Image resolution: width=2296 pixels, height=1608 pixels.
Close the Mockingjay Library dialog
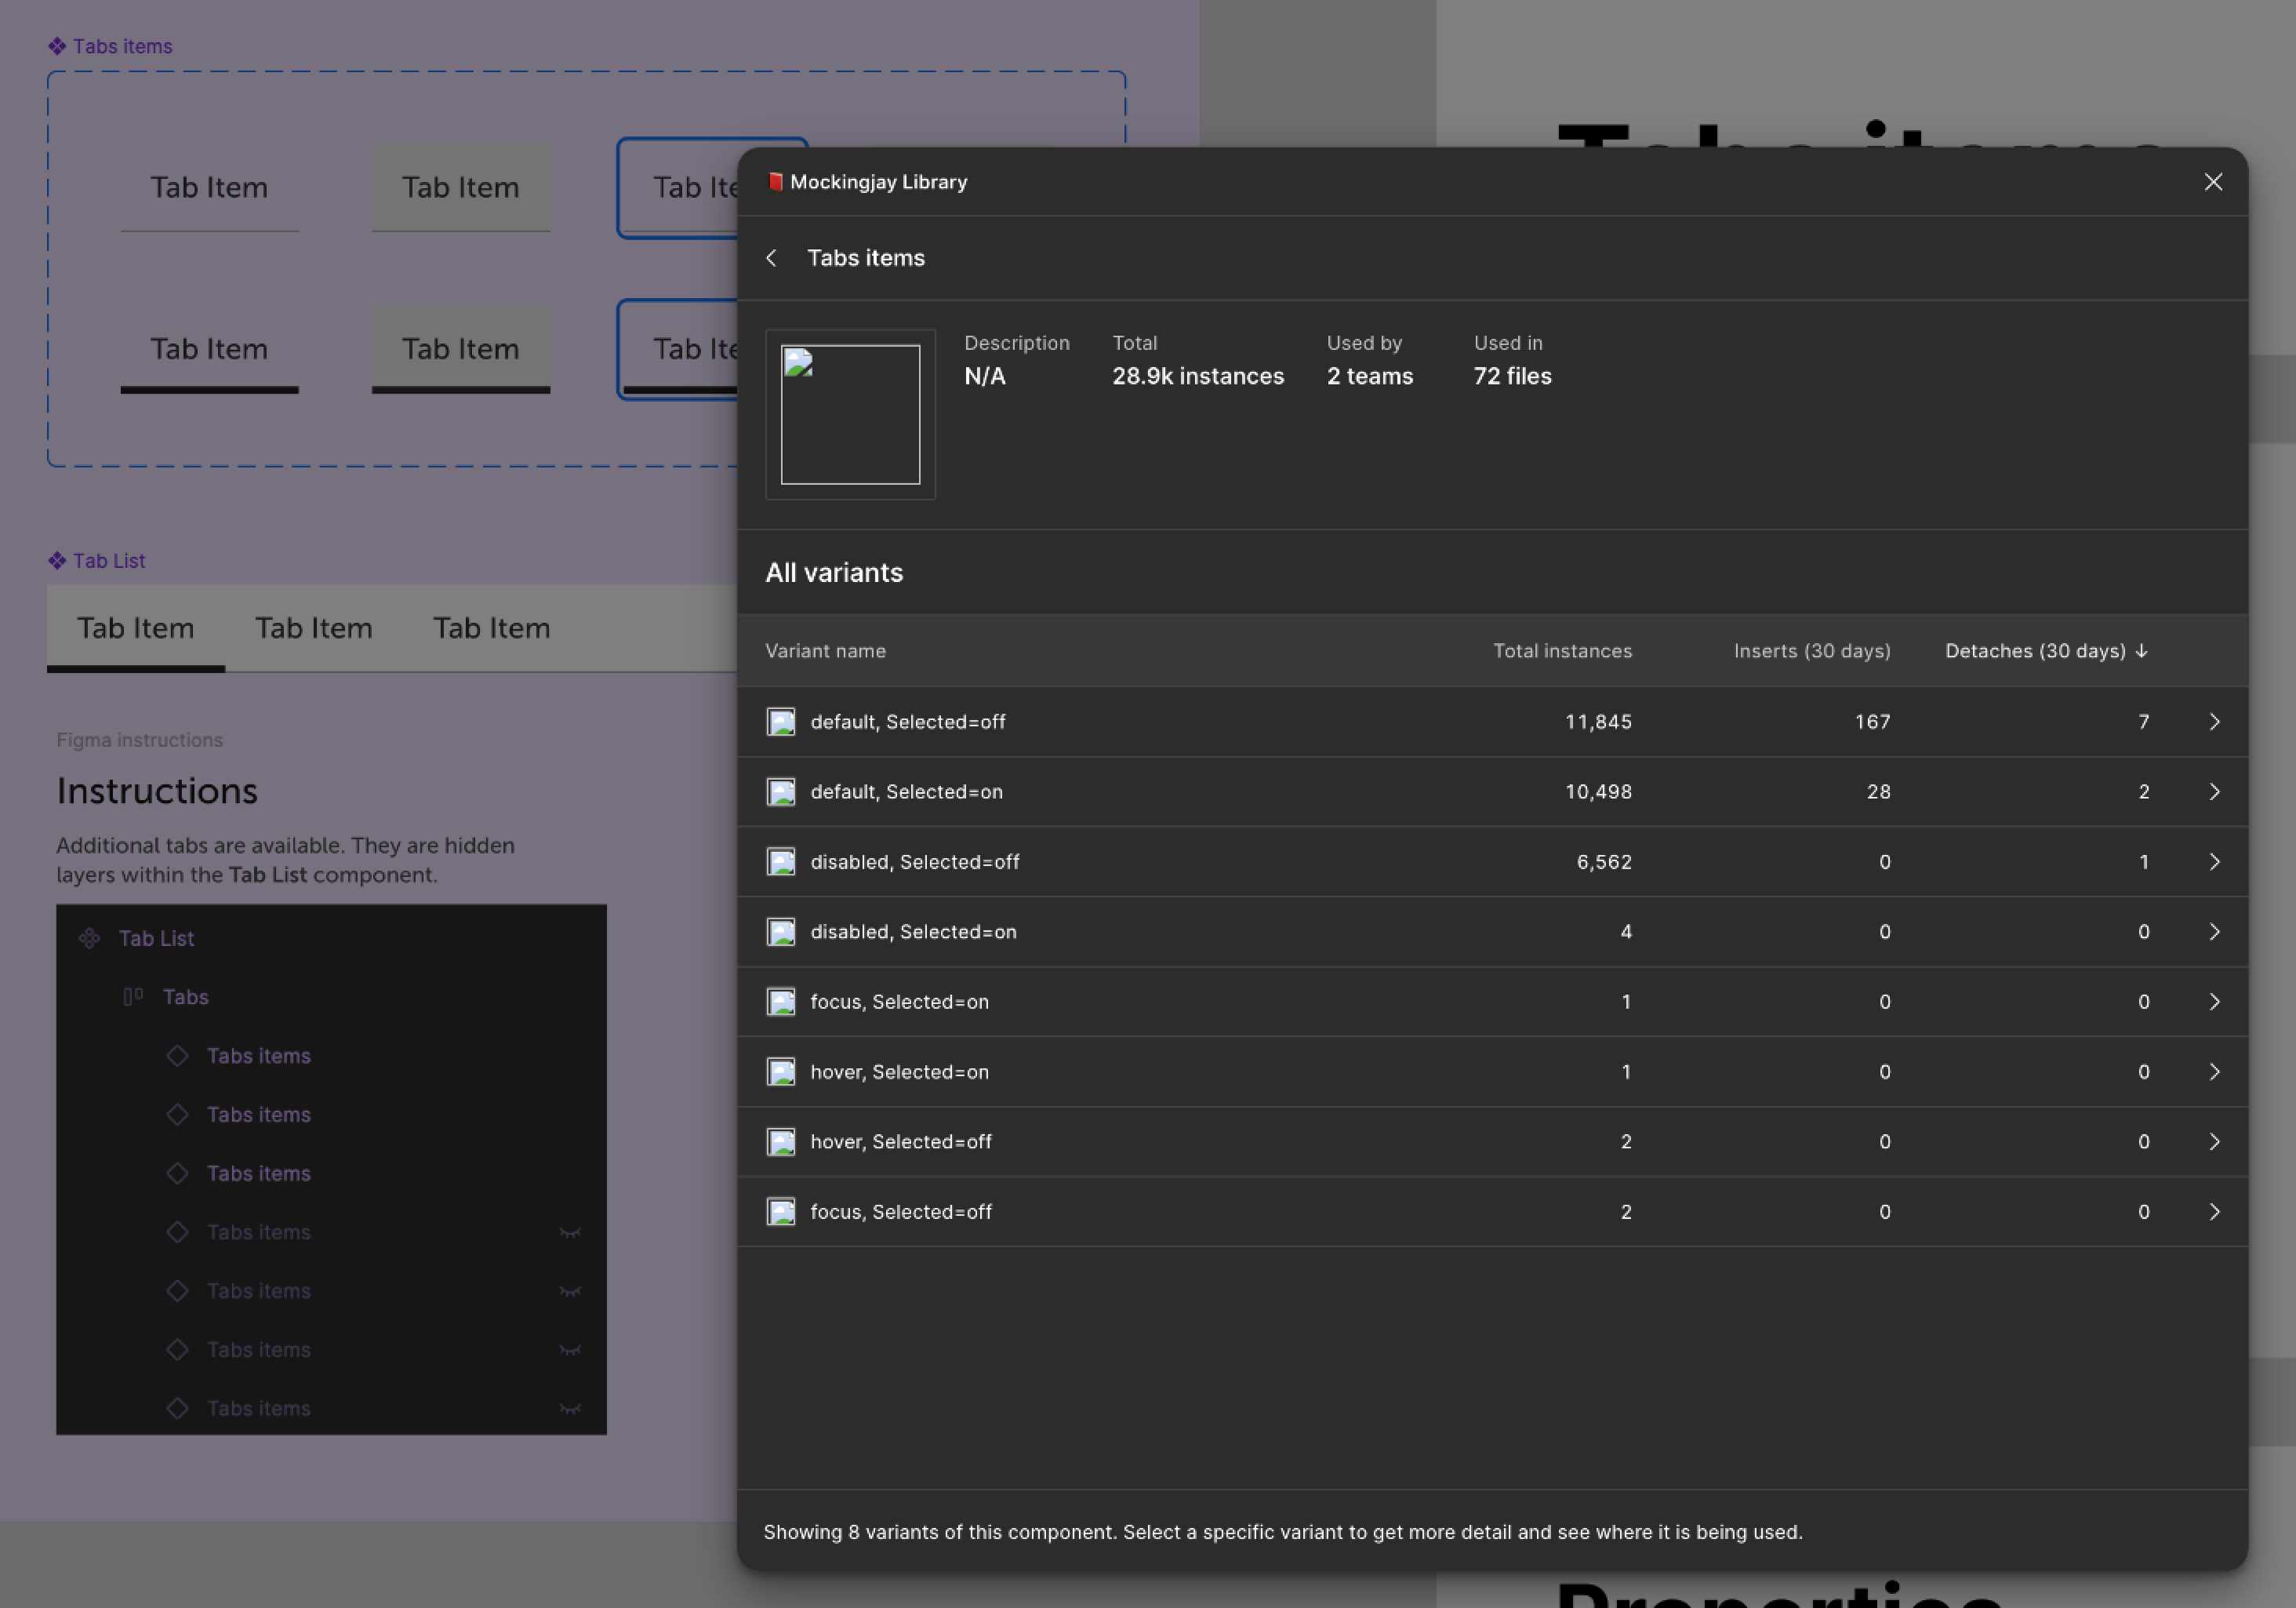pos(2213,182)
